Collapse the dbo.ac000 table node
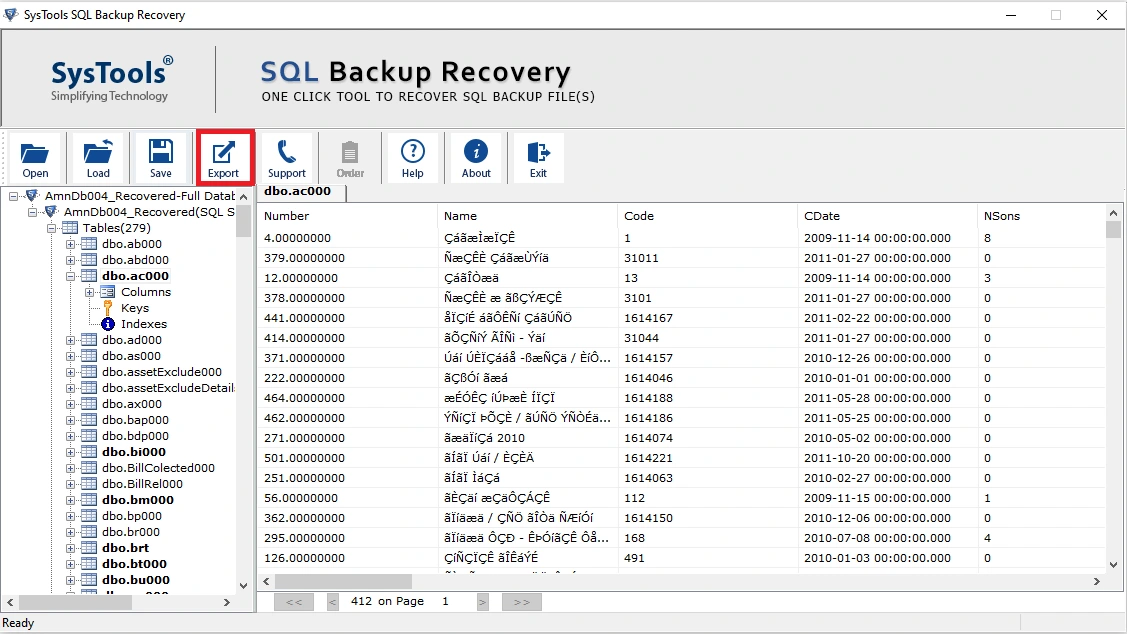The width and height of the screenshot is (1127, 634). pos(70,276)
